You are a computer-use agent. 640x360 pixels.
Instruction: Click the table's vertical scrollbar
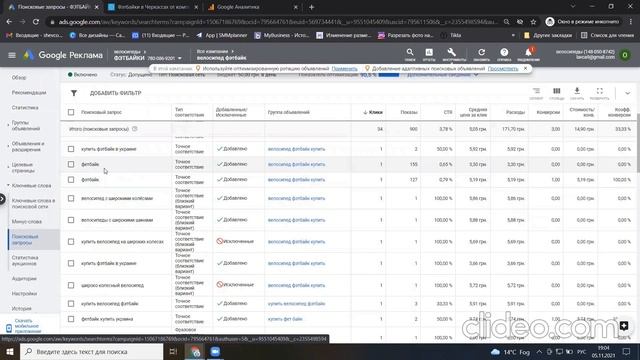(x=637, y=143)
